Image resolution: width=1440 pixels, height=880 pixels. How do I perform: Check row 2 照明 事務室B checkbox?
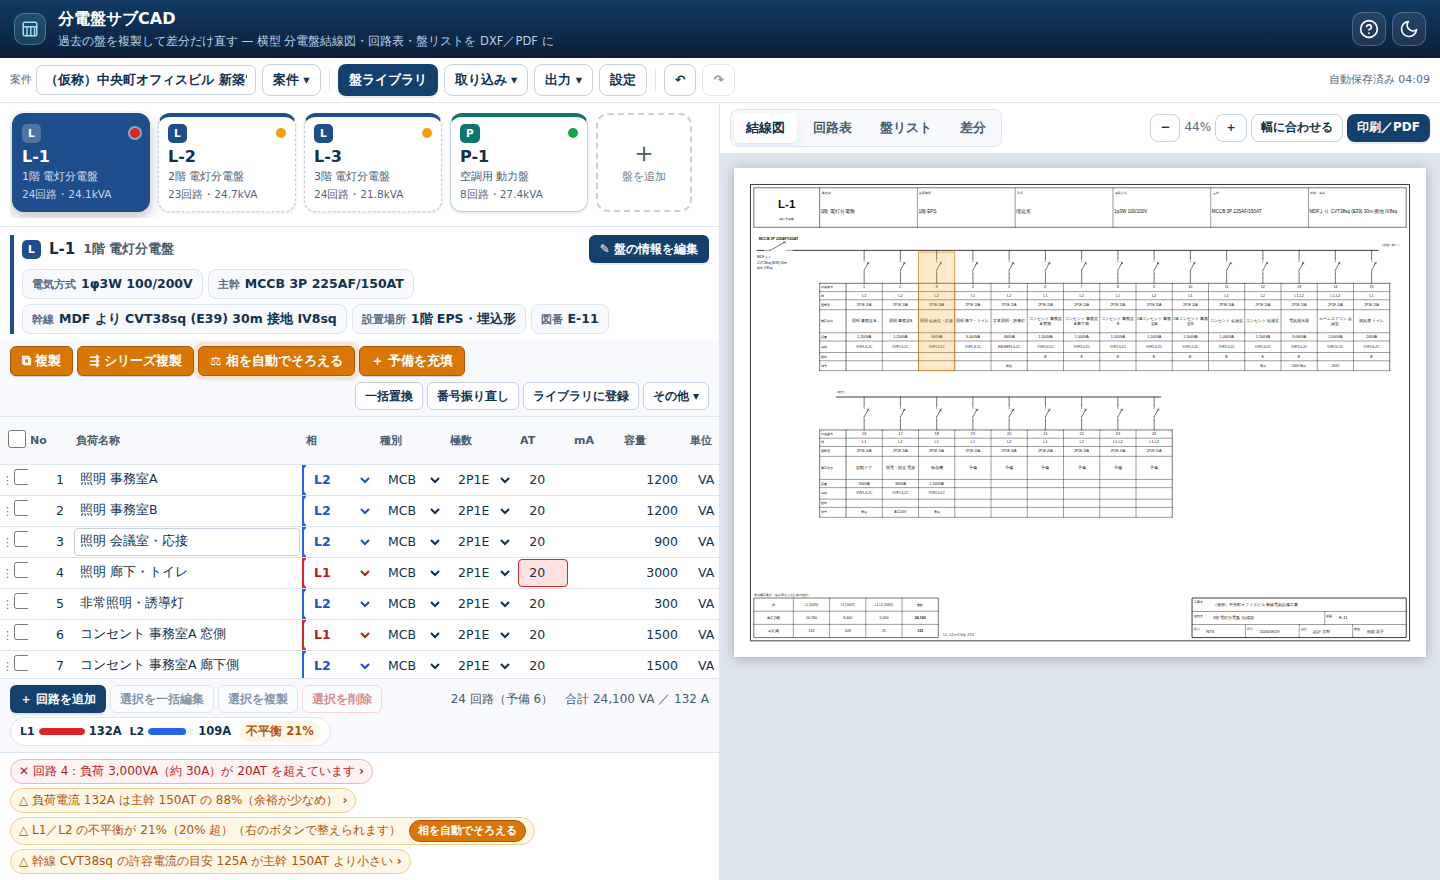coord(21,509)
